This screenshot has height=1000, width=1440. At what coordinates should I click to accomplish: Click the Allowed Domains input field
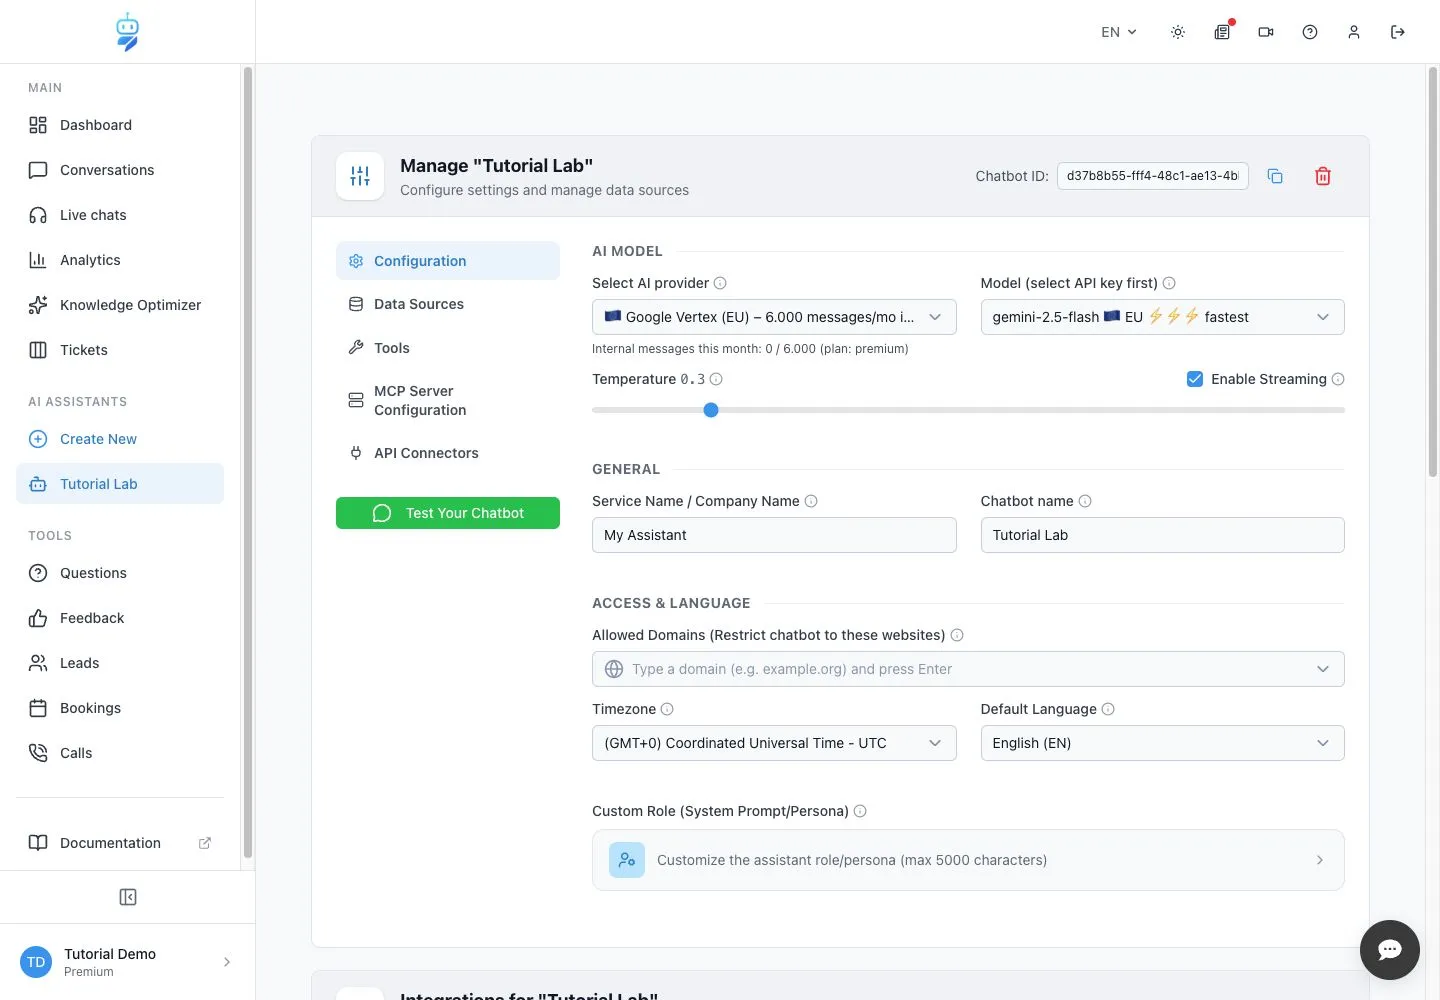click(968, 669)
